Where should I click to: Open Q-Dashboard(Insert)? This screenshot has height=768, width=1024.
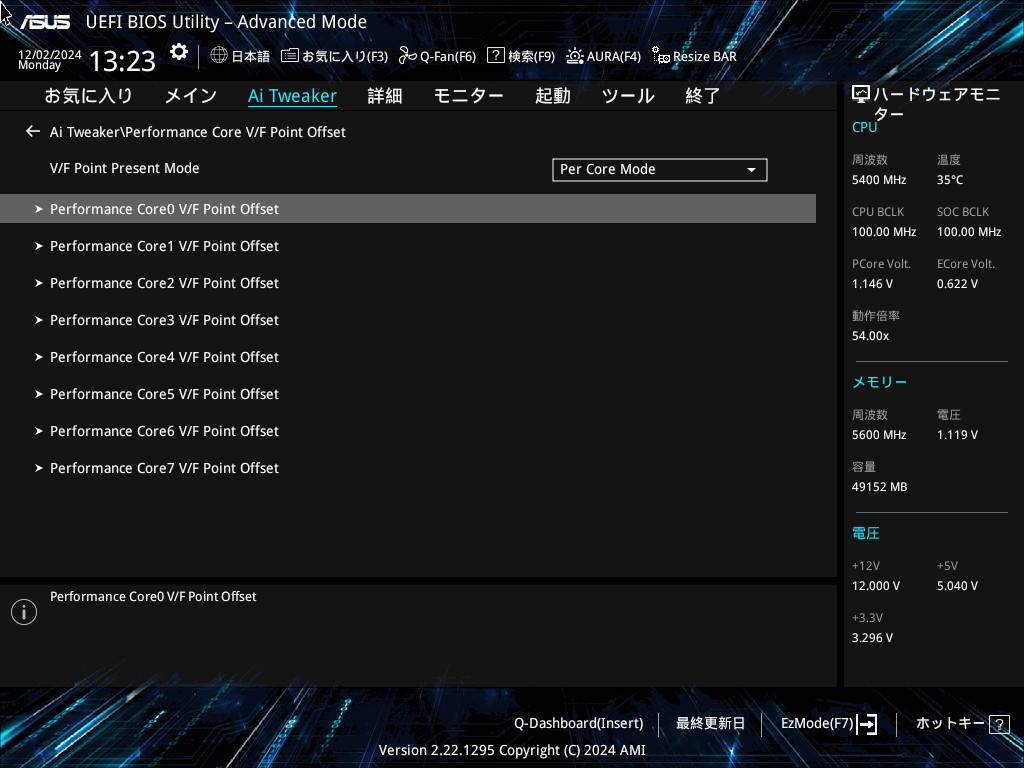(x=579, y=724)
